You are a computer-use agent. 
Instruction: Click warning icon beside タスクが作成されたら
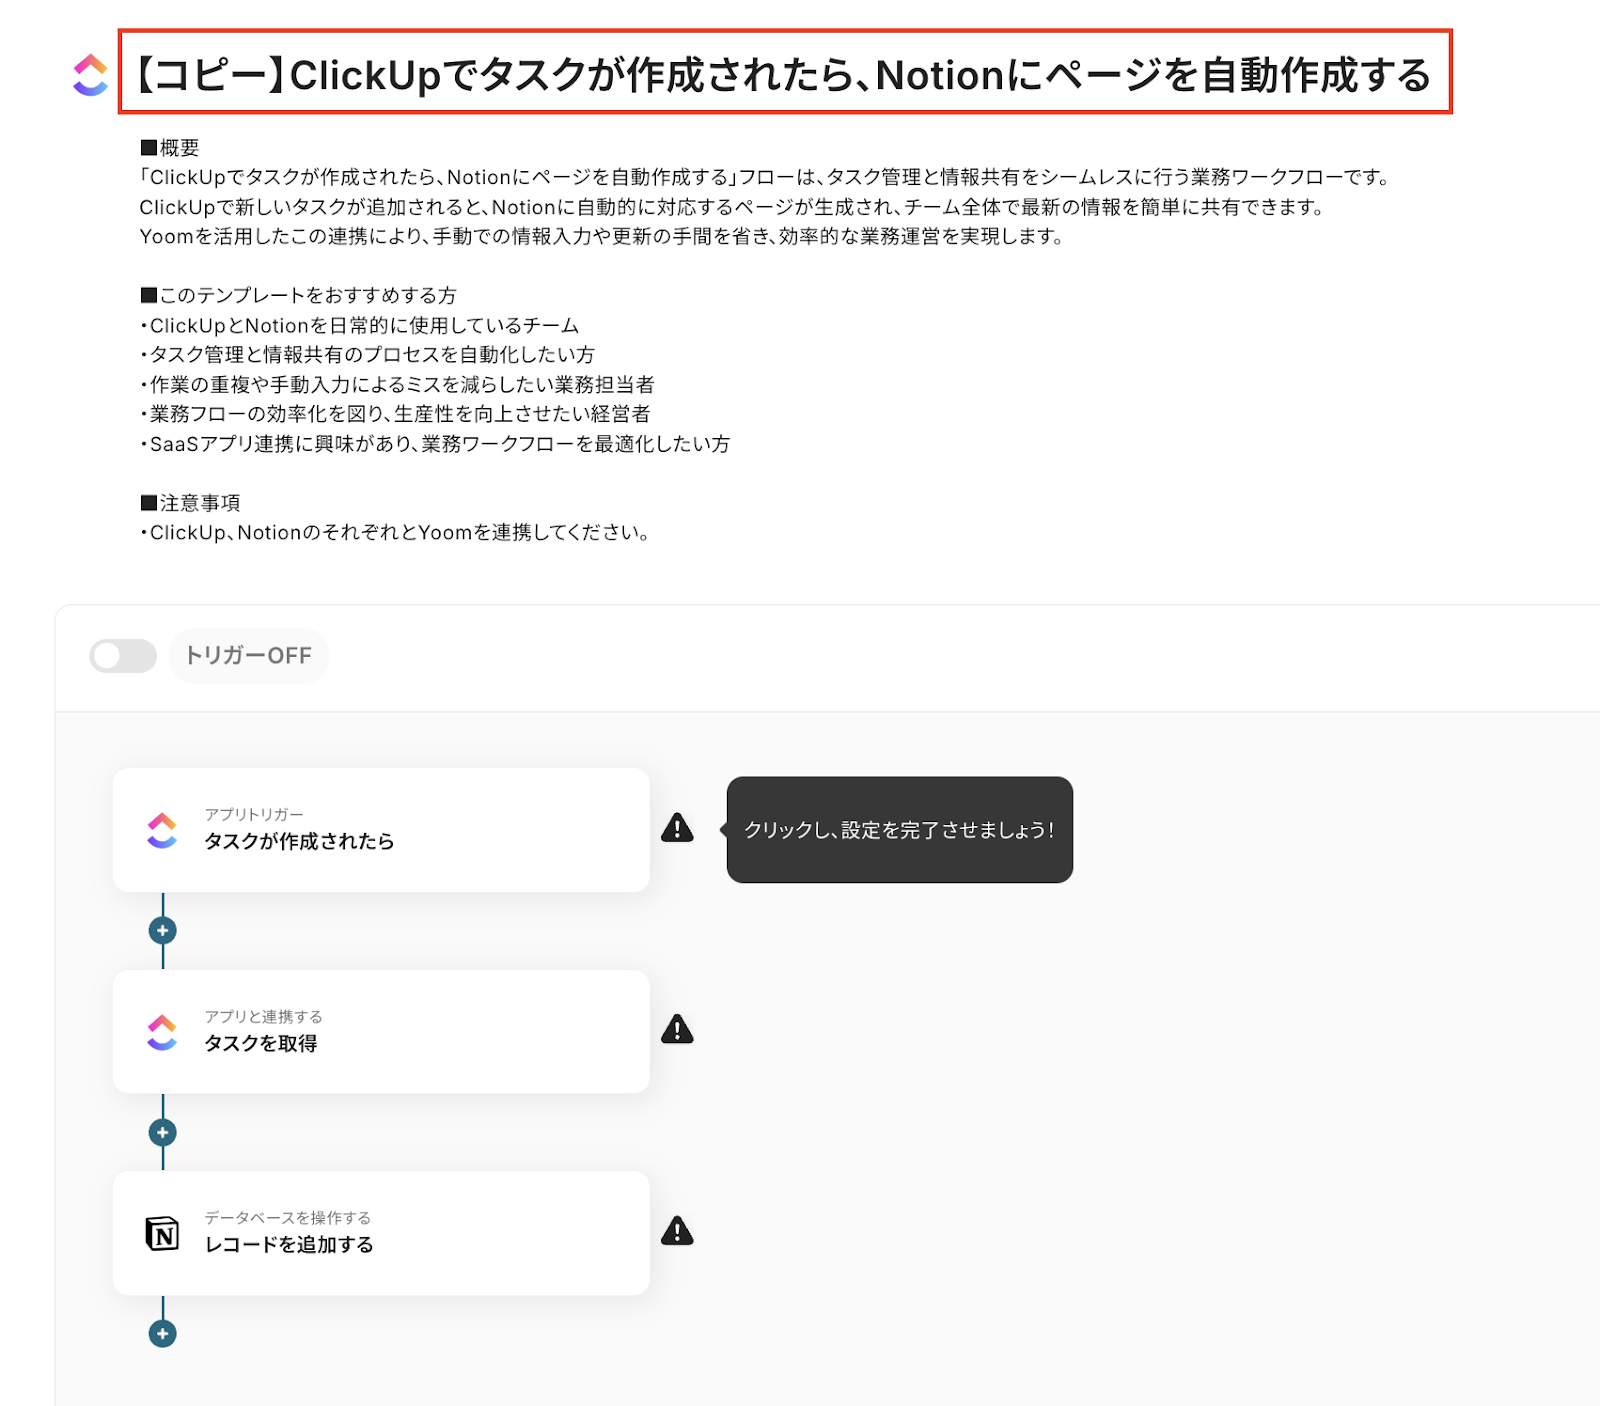677,828
